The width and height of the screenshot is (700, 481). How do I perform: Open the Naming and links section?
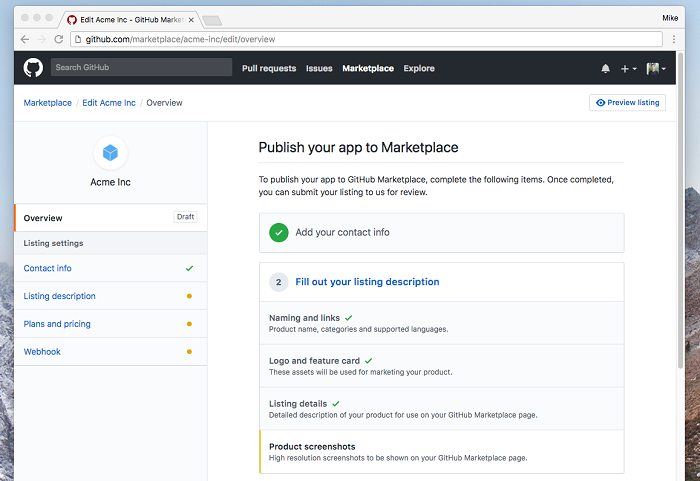[x=442, y=323]
